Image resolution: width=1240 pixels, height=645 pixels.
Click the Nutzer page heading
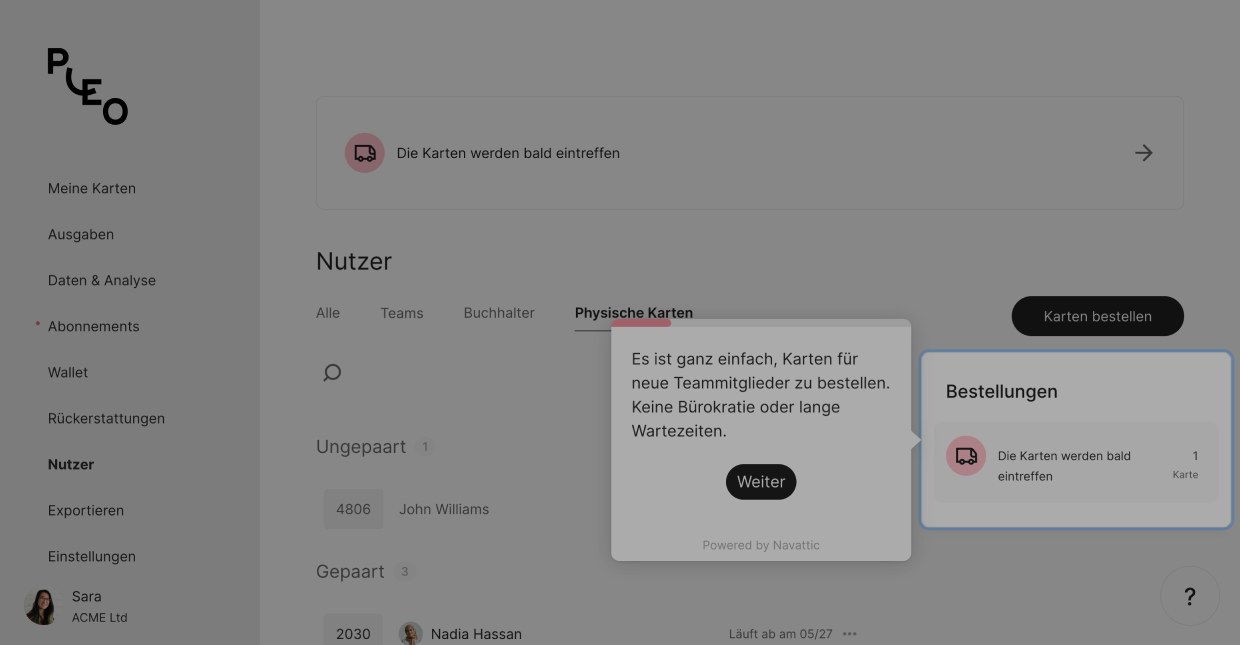pos(354,261)
